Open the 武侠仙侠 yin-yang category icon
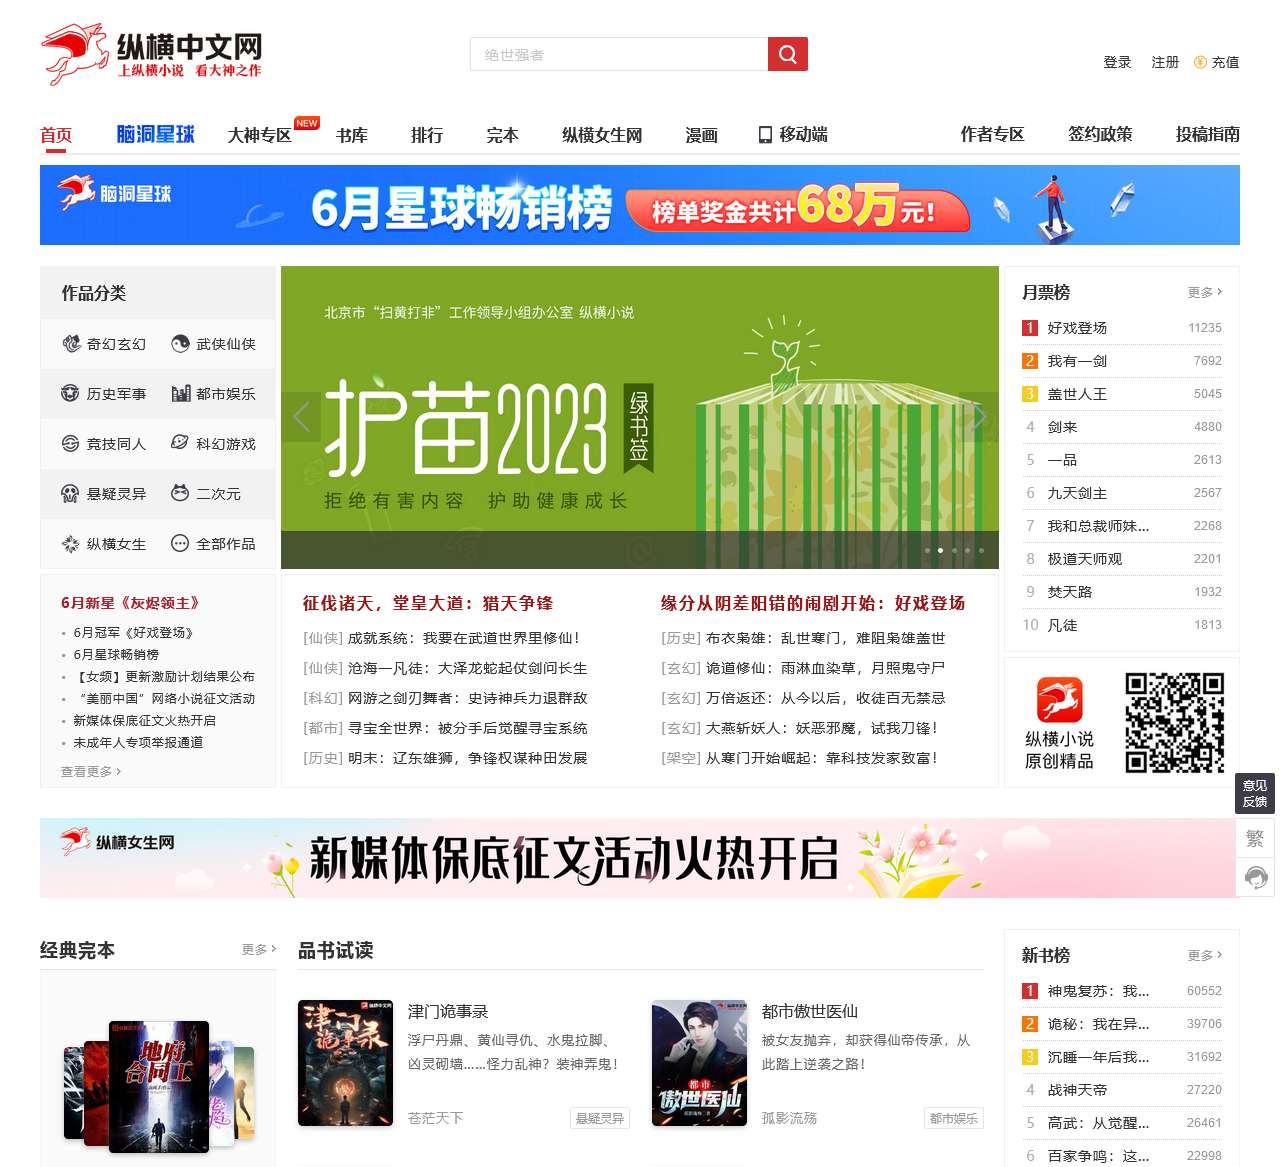 (180, 344)
